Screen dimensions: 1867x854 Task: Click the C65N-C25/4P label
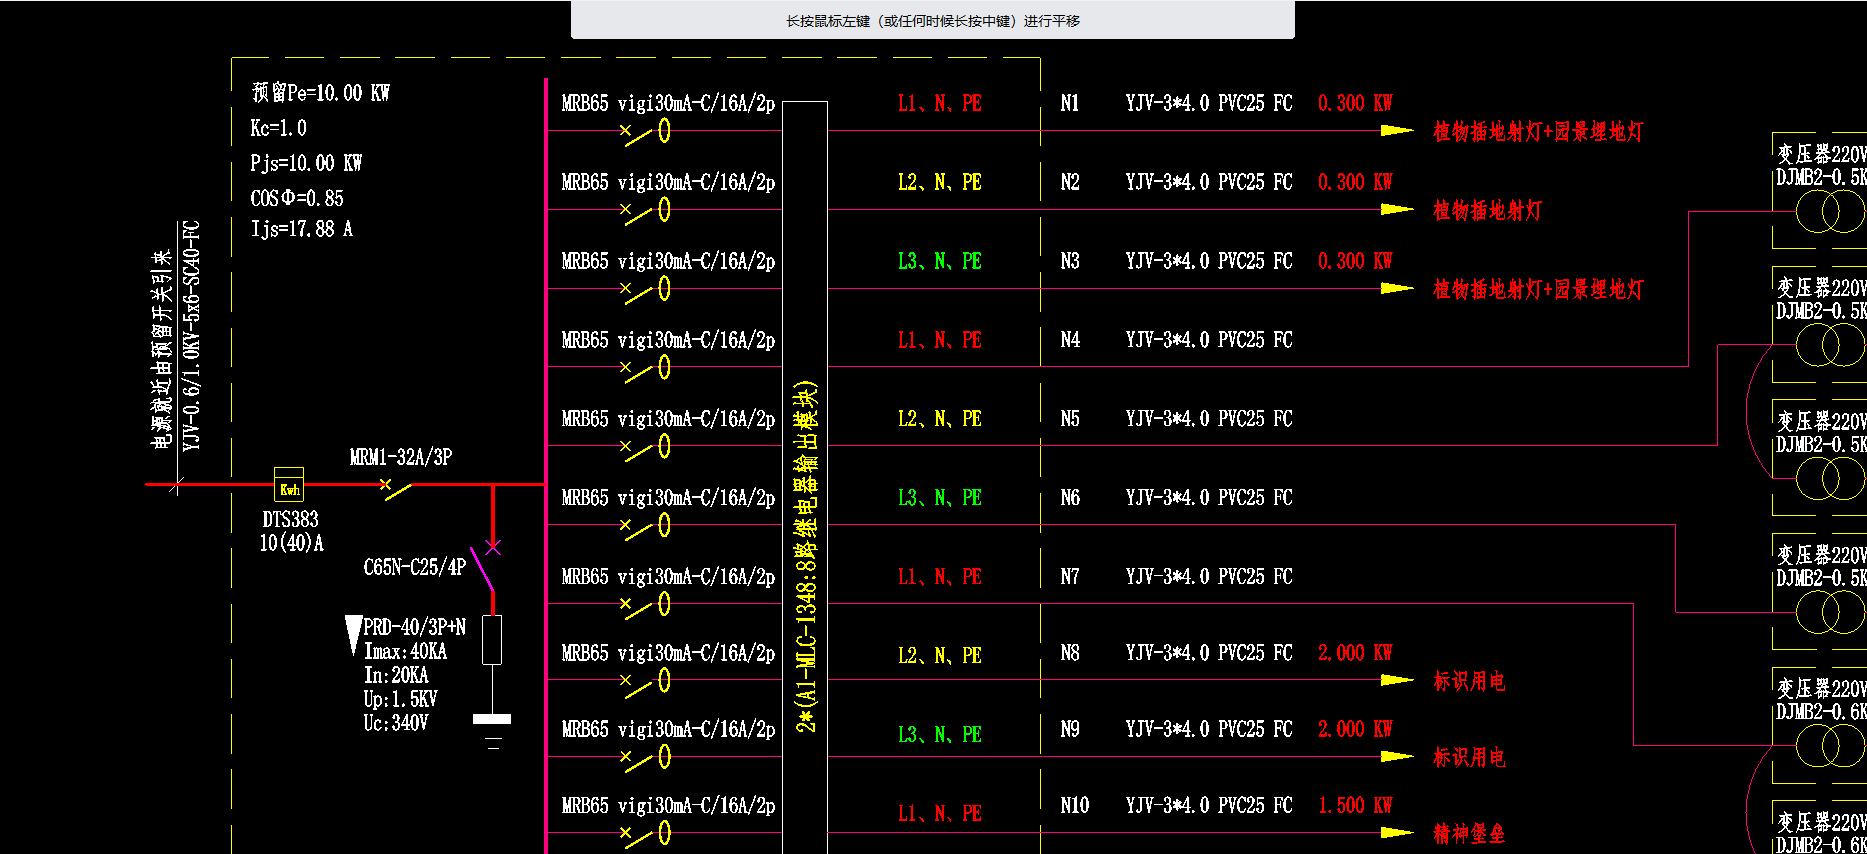click(414, 567)
